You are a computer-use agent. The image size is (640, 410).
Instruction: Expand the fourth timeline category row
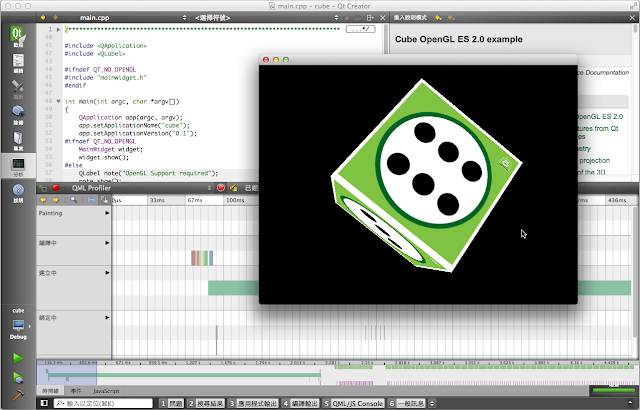(x=107, y=317)
